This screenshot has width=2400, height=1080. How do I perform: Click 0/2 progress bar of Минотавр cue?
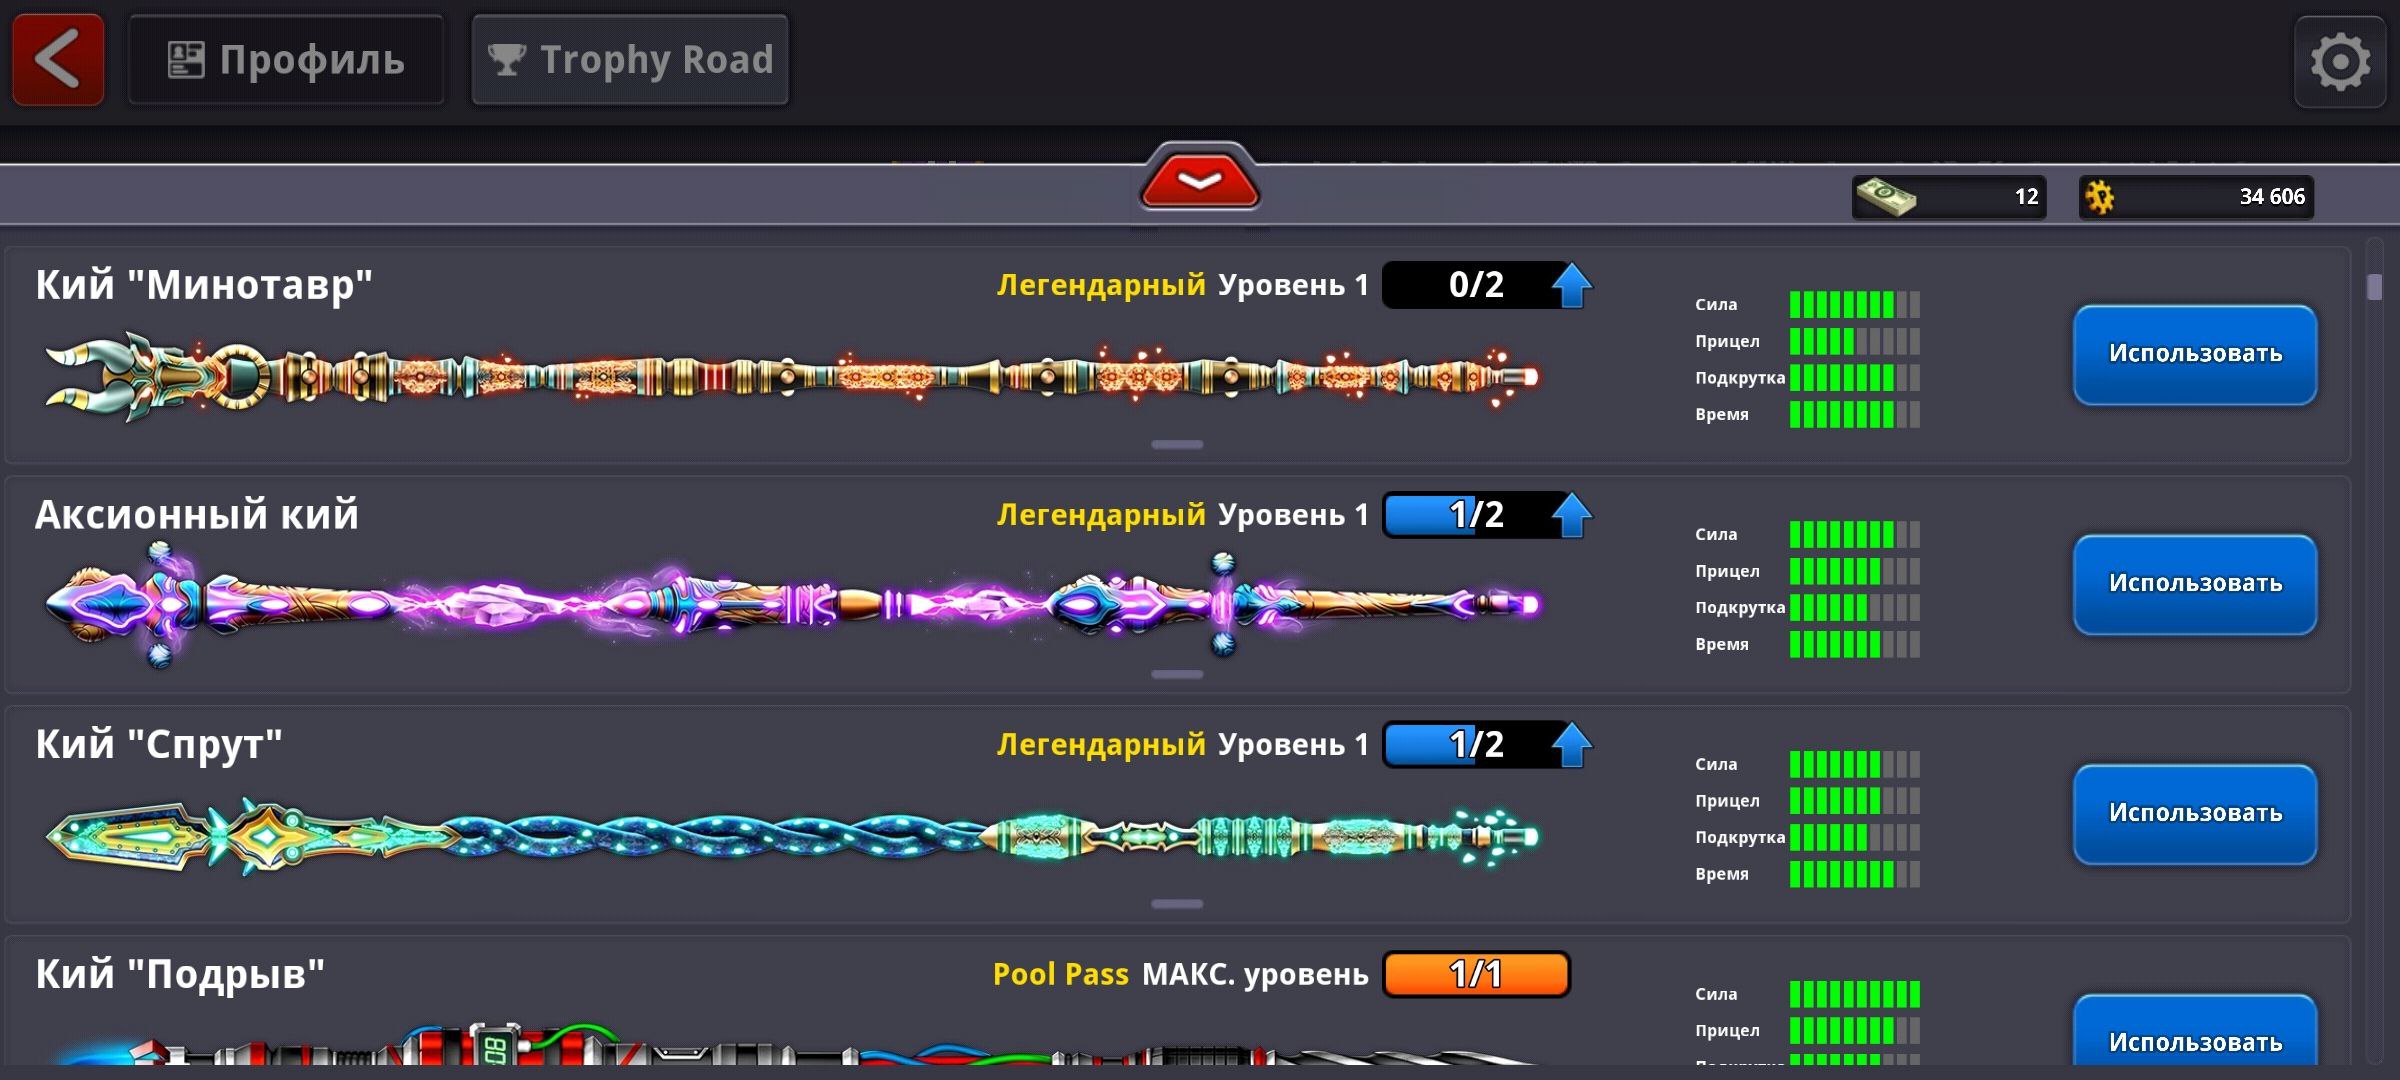1476,285
